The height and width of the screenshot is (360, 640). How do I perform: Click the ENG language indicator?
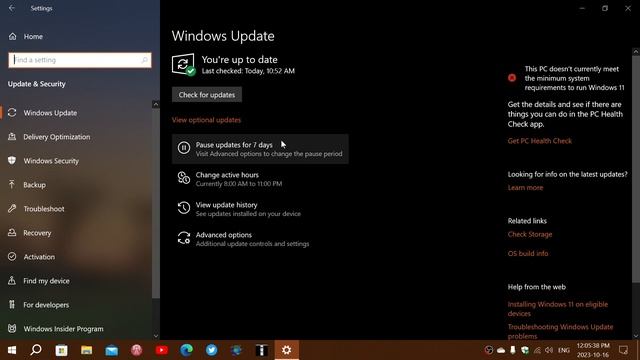point(564,350)
